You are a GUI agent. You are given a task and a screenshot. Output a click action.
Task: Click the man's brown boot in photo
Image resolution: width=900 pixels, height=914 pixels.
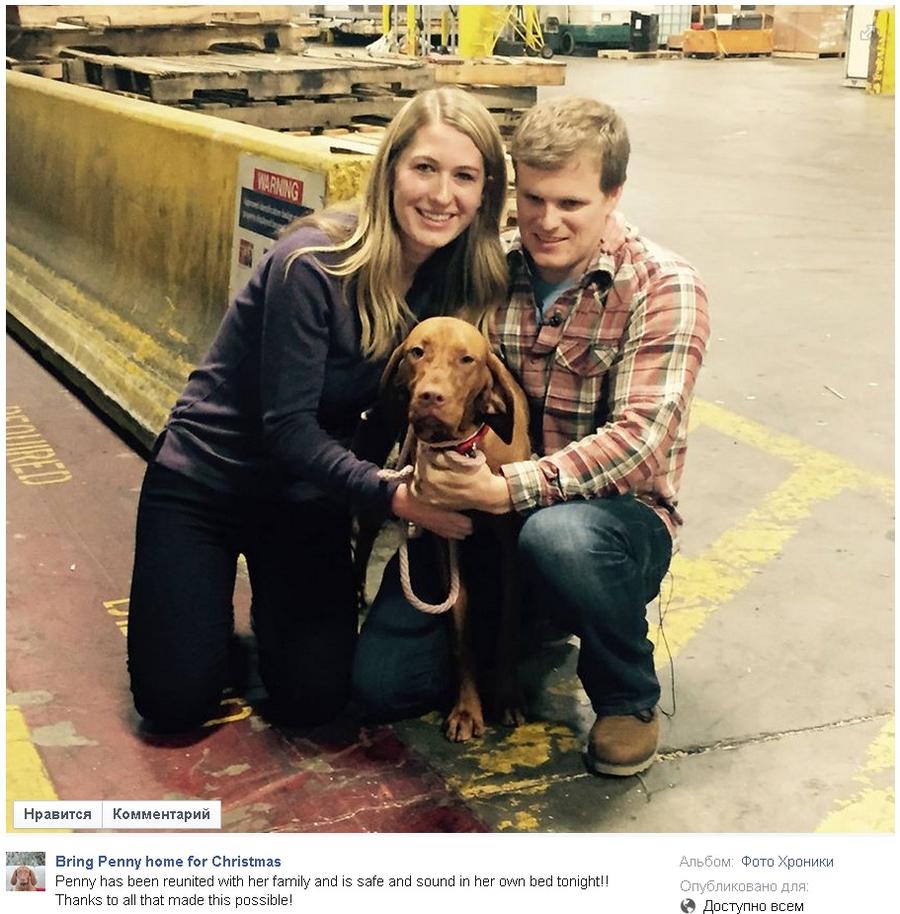point(623,743)
